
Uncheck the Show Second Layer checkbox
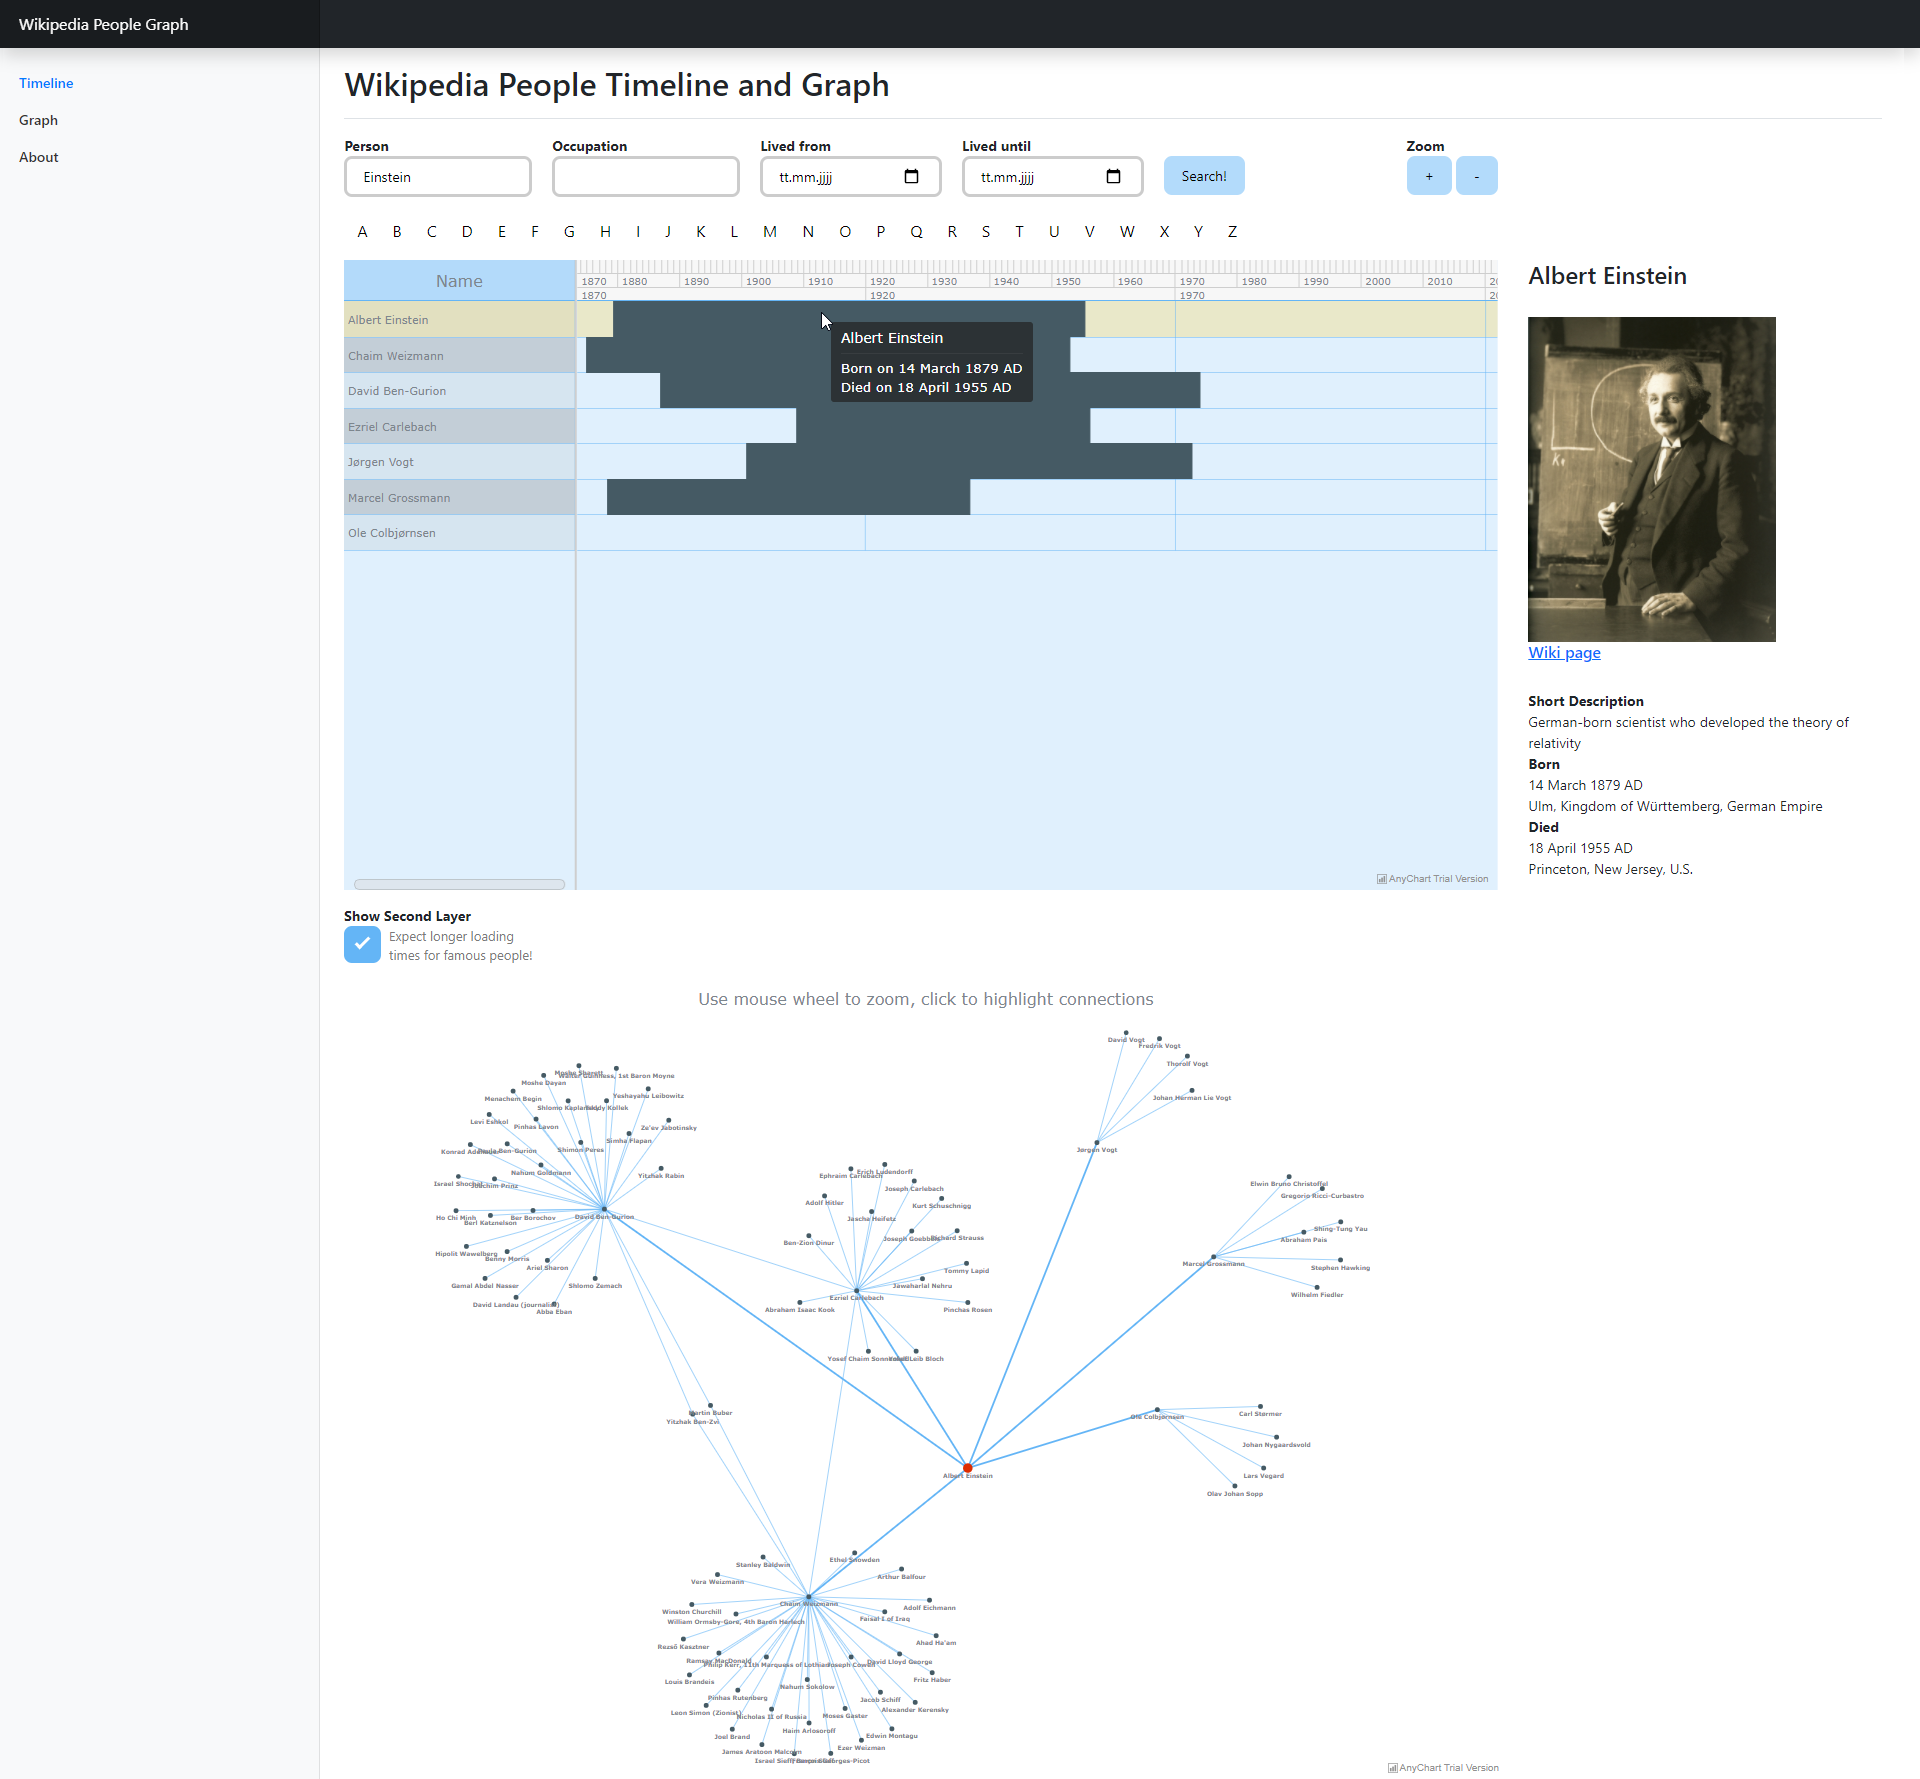[x=362, y=944]
